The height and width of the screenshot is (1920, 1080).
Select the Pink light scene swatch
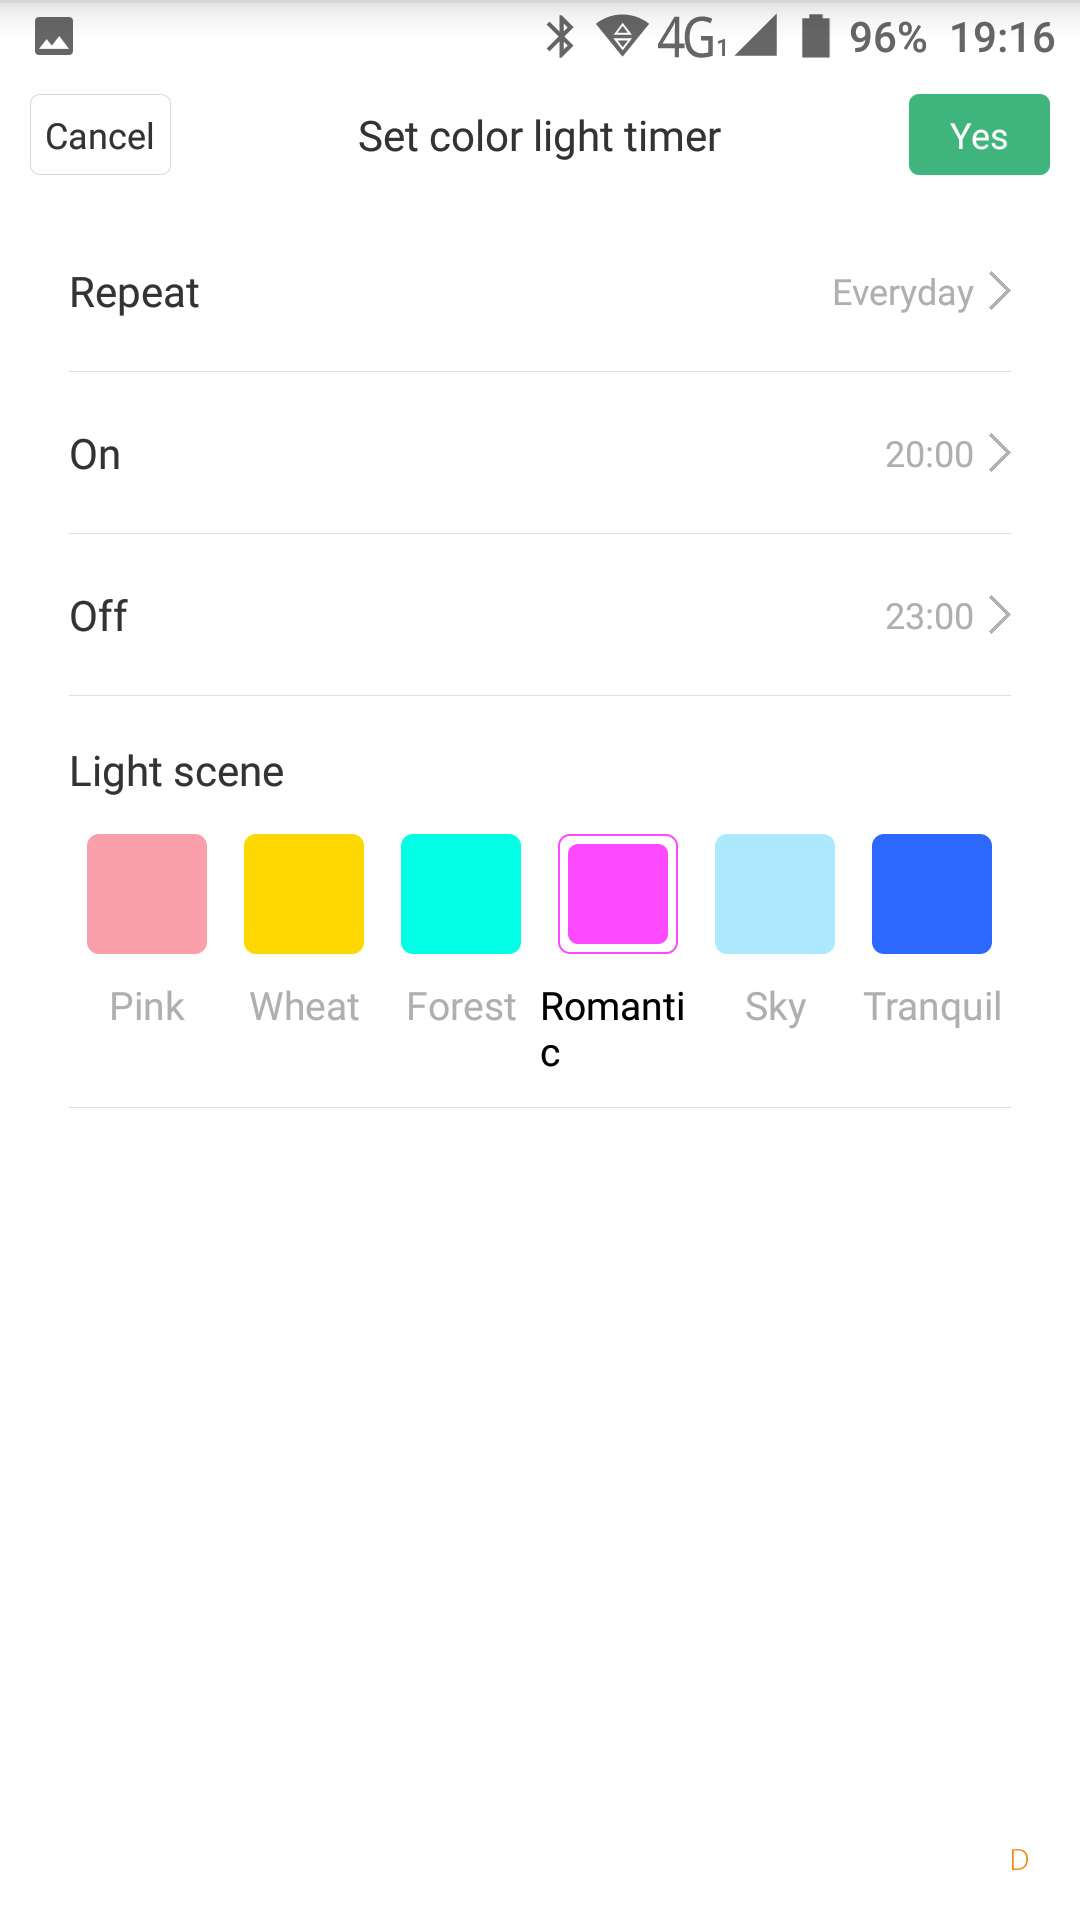click(147, 893)
